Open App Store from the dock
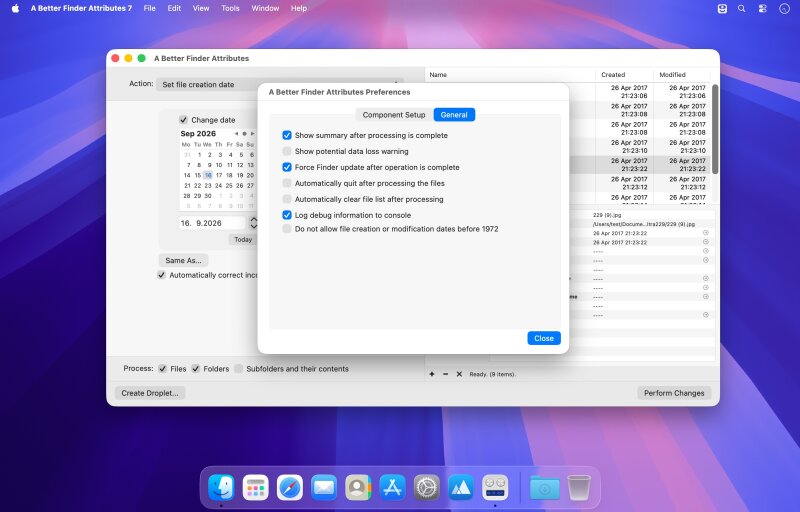Screen dimensions: 800x512 coord(392,488)
